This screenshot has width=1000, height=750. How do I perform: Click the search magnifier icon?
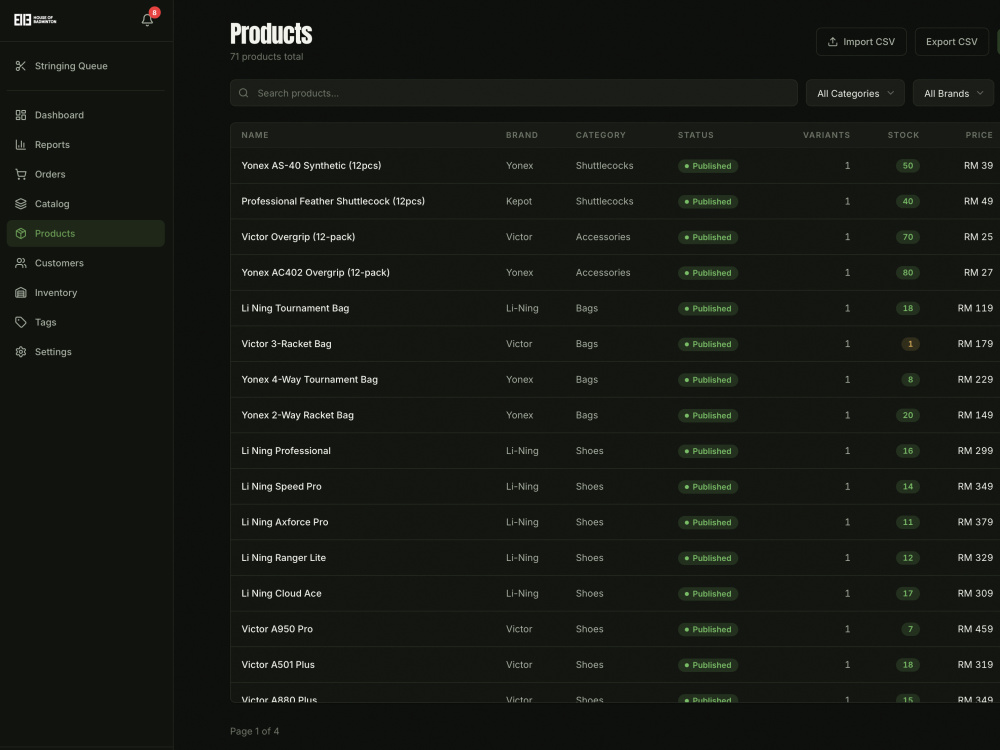click(x=244, y=93)
